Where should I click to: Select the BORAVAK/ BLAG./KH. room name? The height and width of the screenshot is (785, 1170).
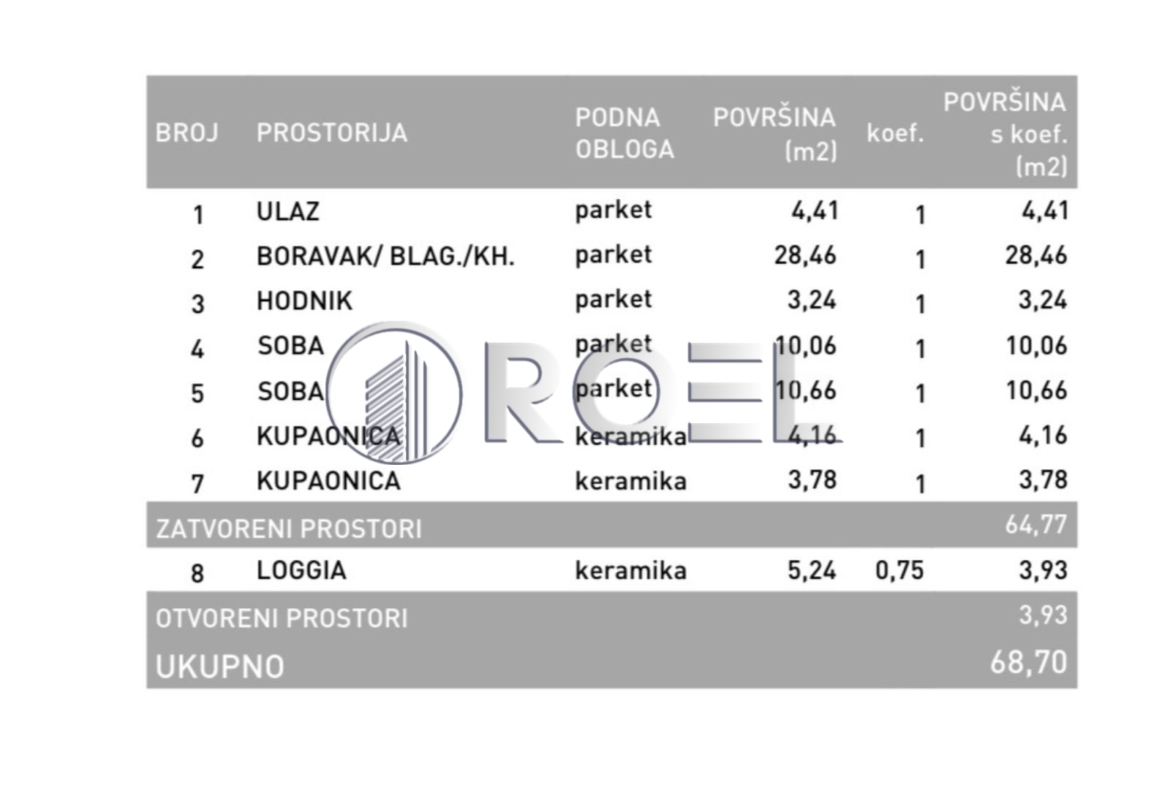click(386, 256)
